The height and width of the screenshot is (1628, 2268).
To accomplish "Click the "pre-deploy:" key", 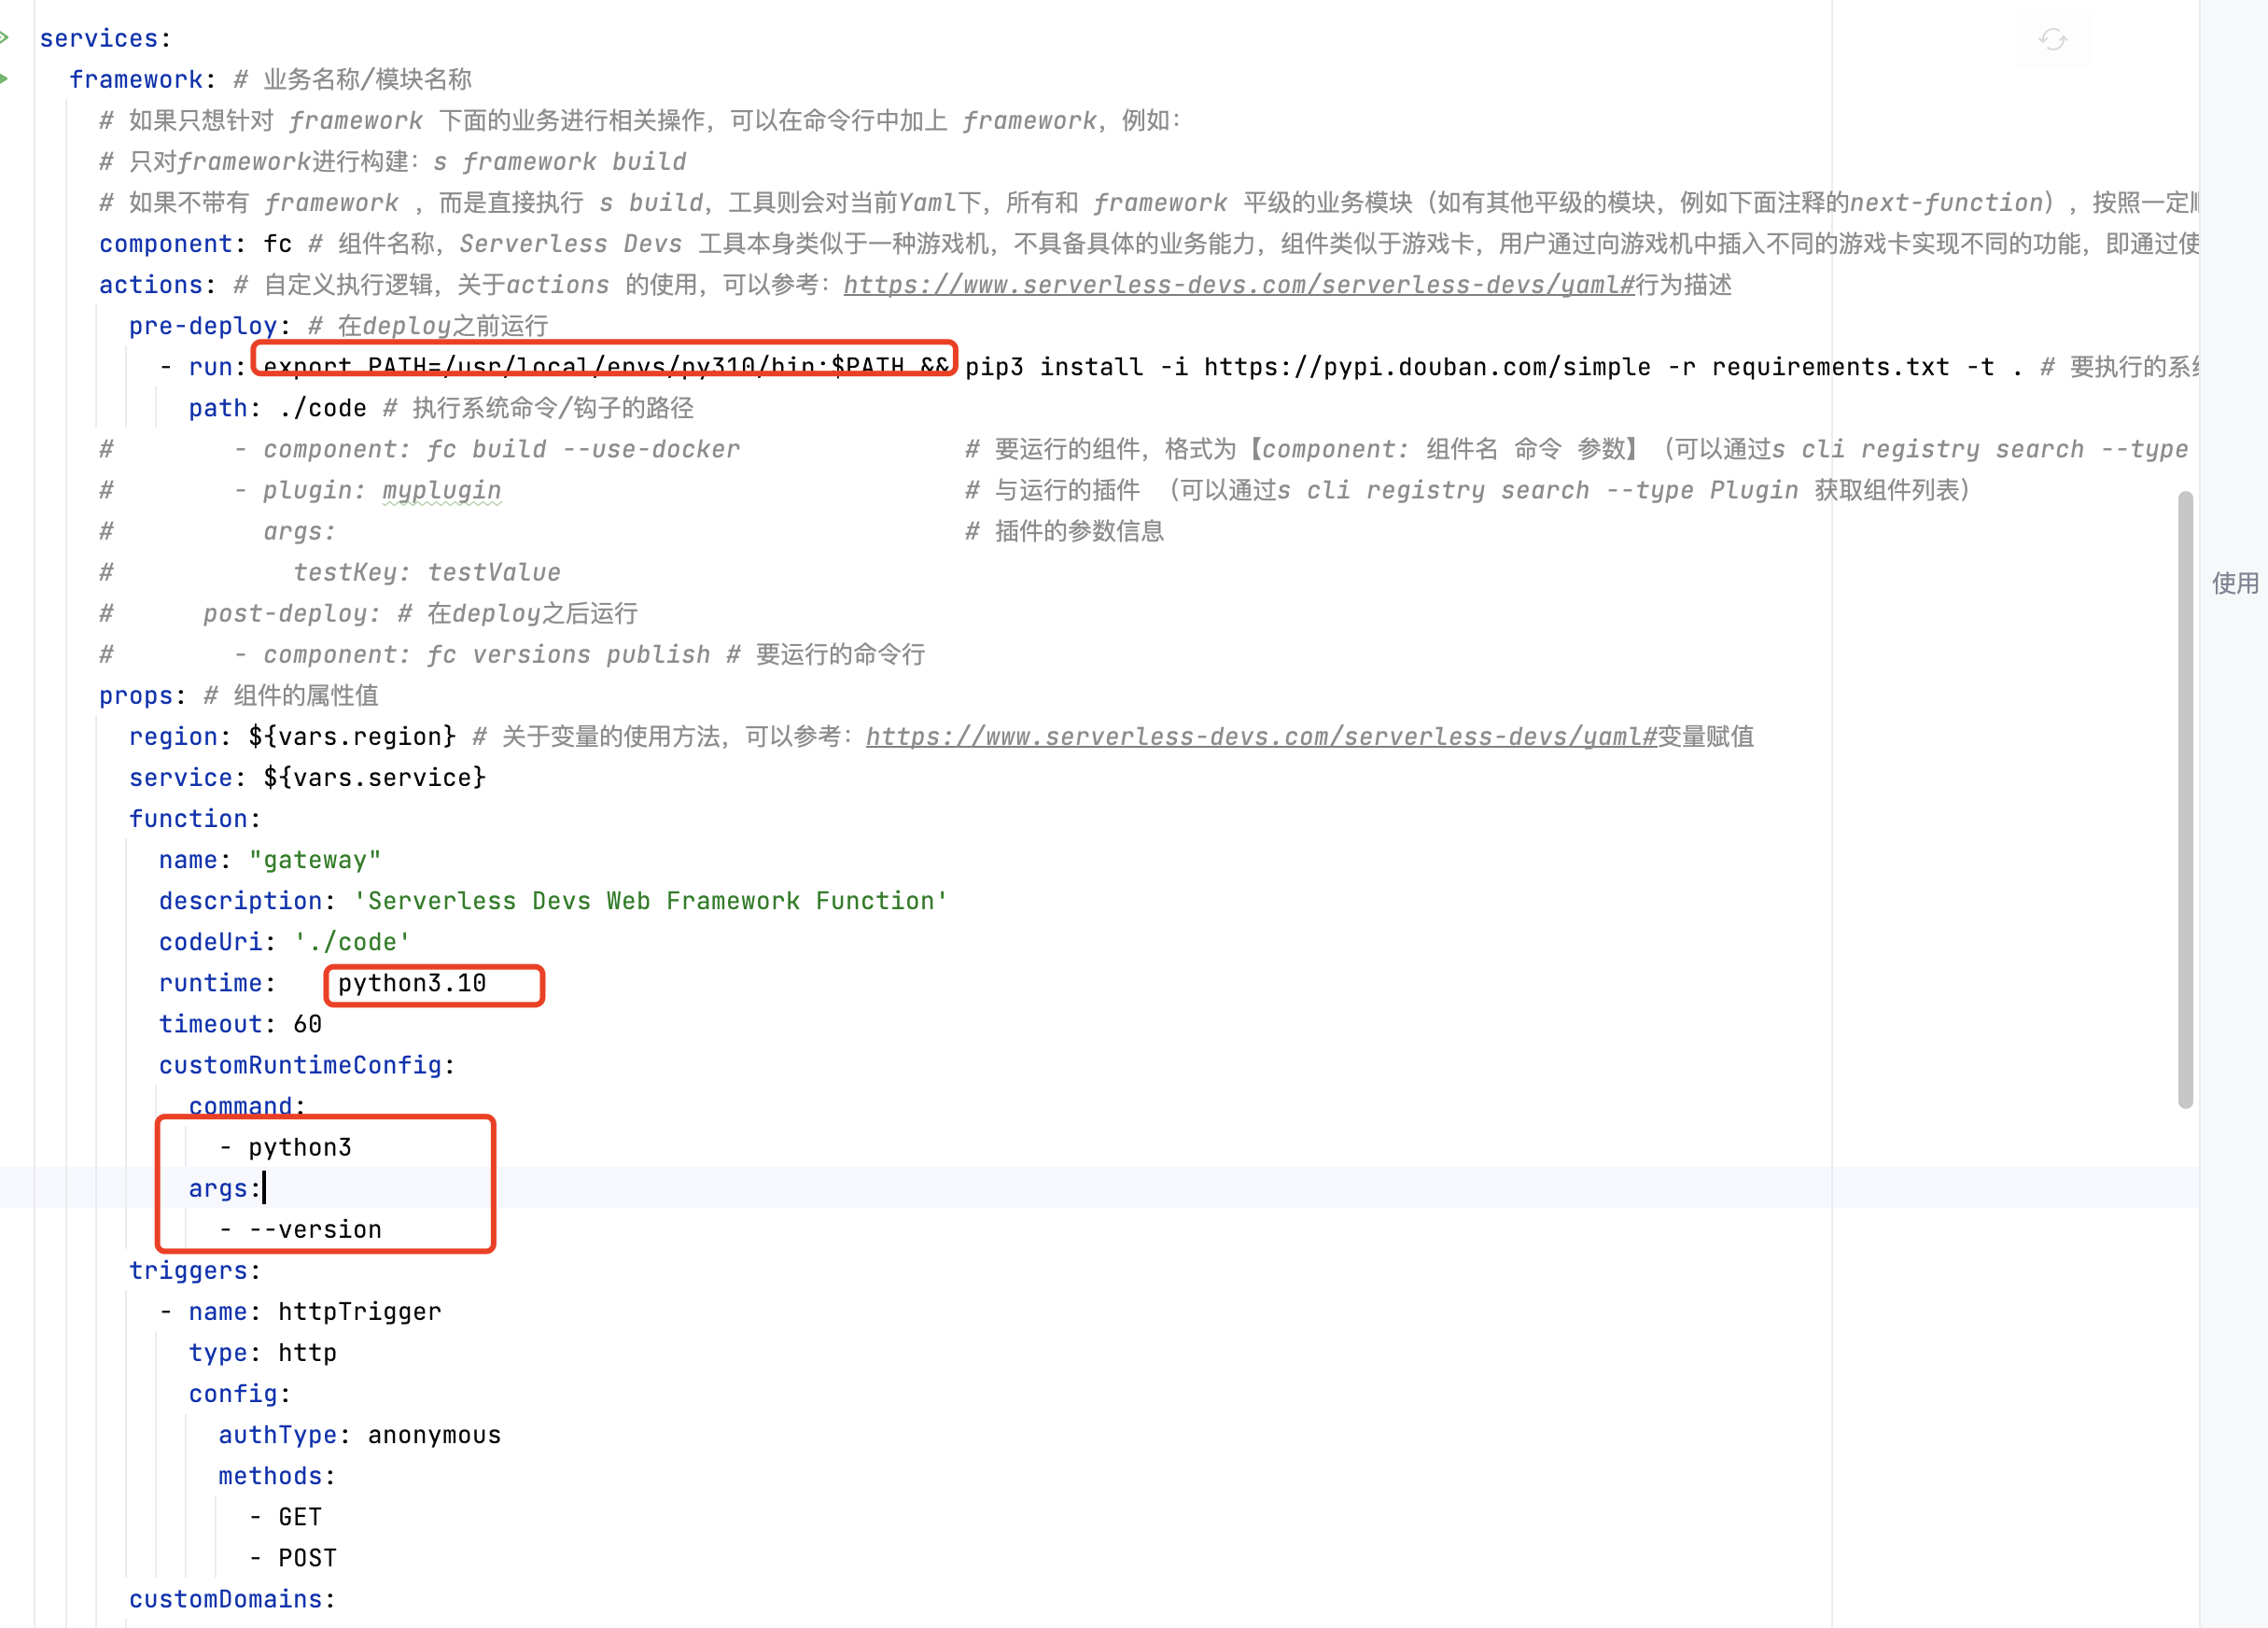I will click(x=209, y=326).
